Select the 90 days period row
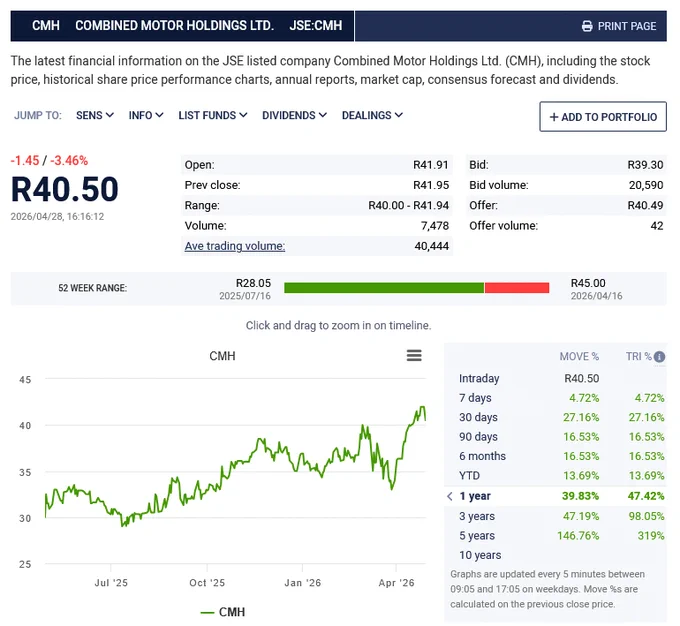This screenshot has width=680, height=626. [x=556, y=437]
